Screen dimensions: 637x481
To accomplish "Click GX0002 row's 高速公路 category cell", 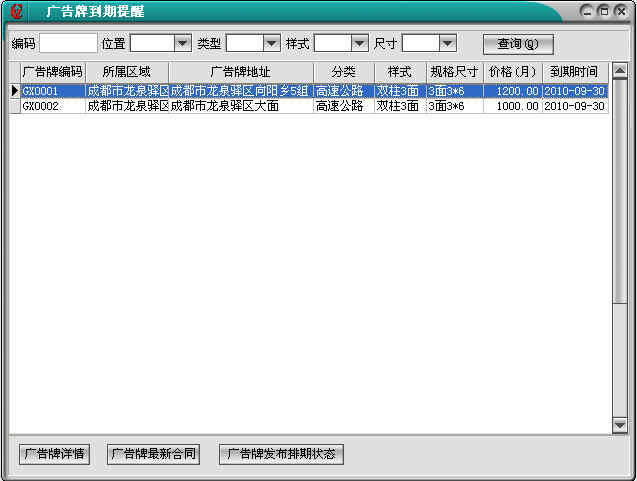I will (x=344, y=106).
